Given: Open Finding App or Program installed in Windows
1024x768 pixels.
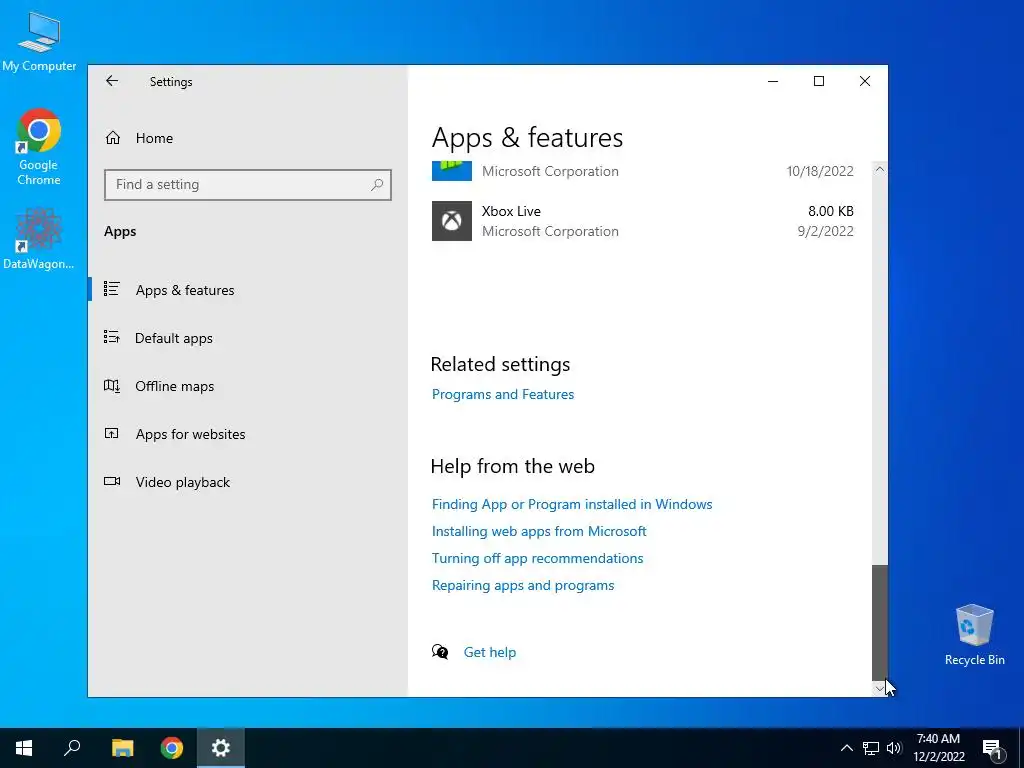Looking at the screenshot, I should click(572, 504).
